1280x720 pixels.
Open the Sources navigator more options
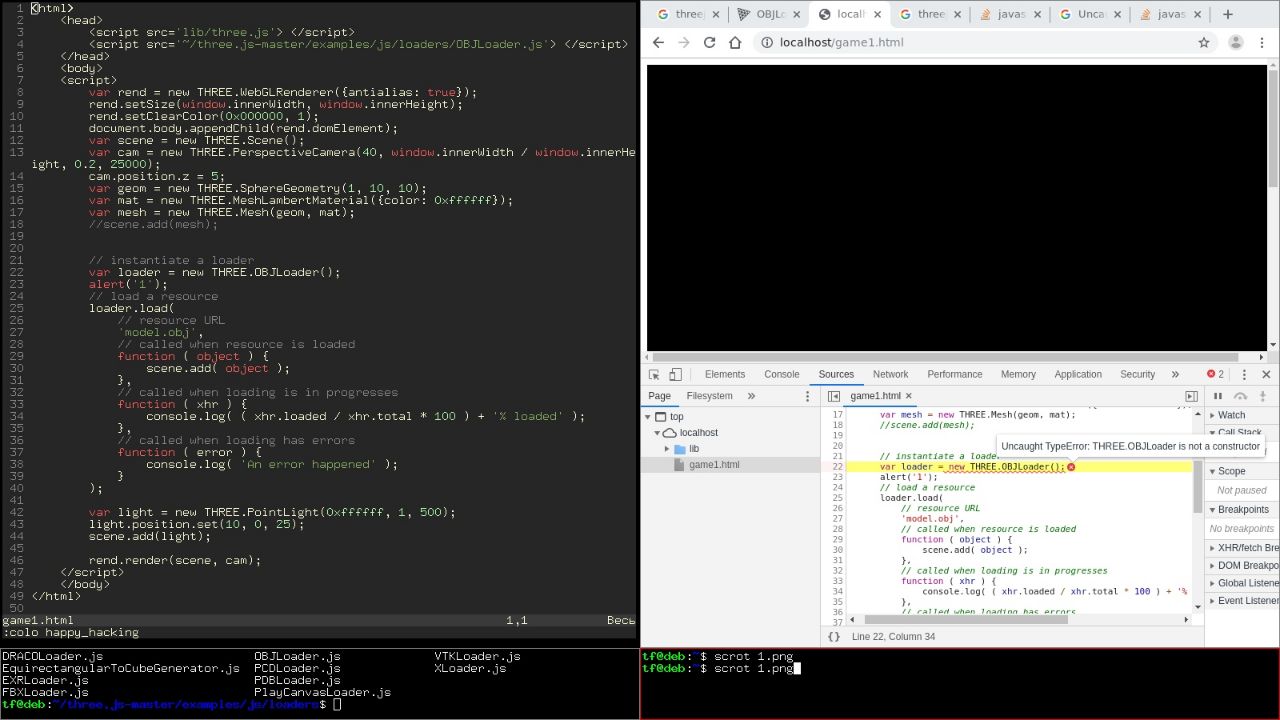[x=808, y=396]
